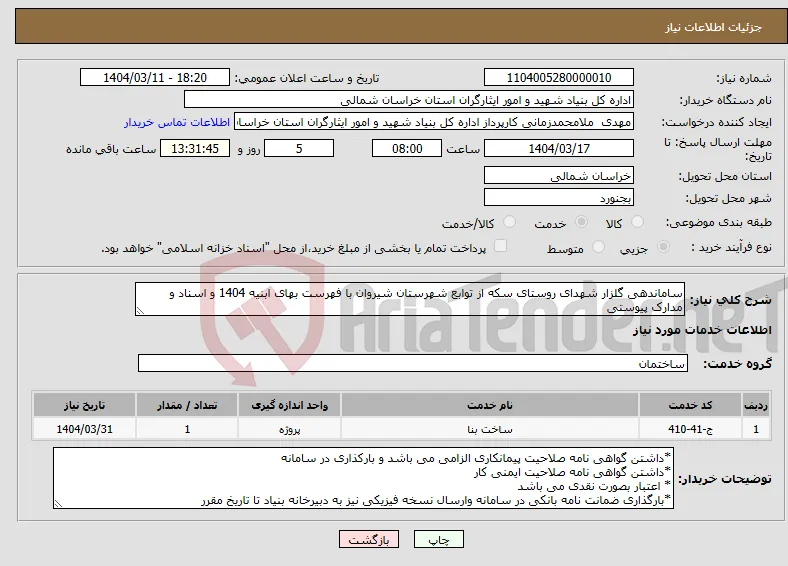The width and height of the screenshot is (788, 566).
Task: Click the نوع فرآیند خرید label
Action: (x=731, y=247)
